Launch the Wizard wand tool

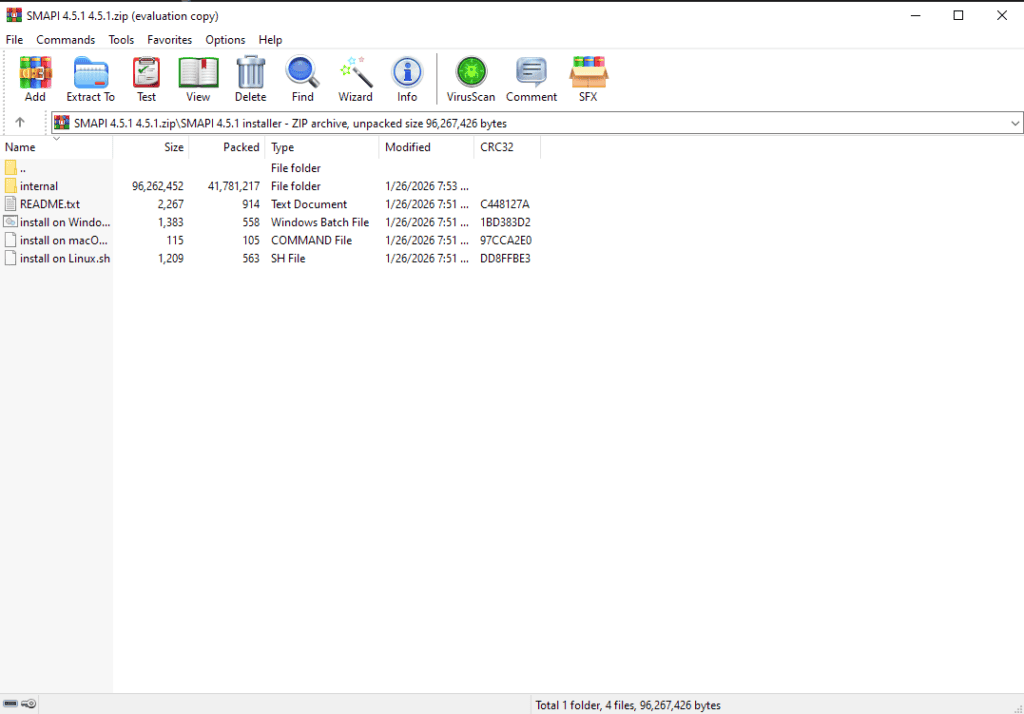(355, 78)
